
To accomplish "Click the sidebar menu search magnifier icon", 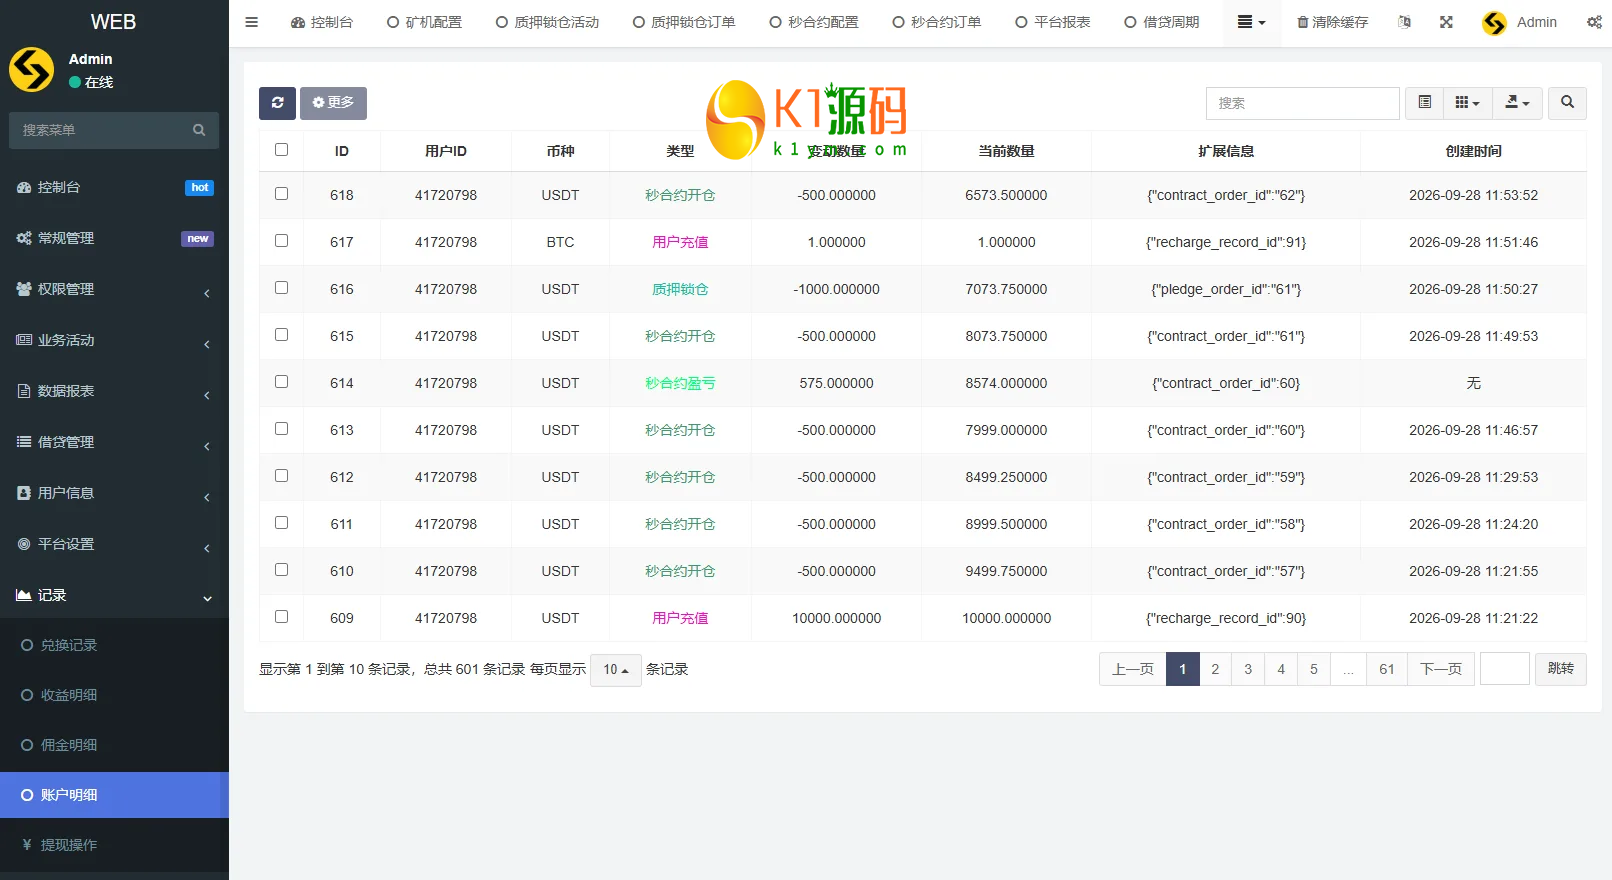I will (x=199, y=130).
